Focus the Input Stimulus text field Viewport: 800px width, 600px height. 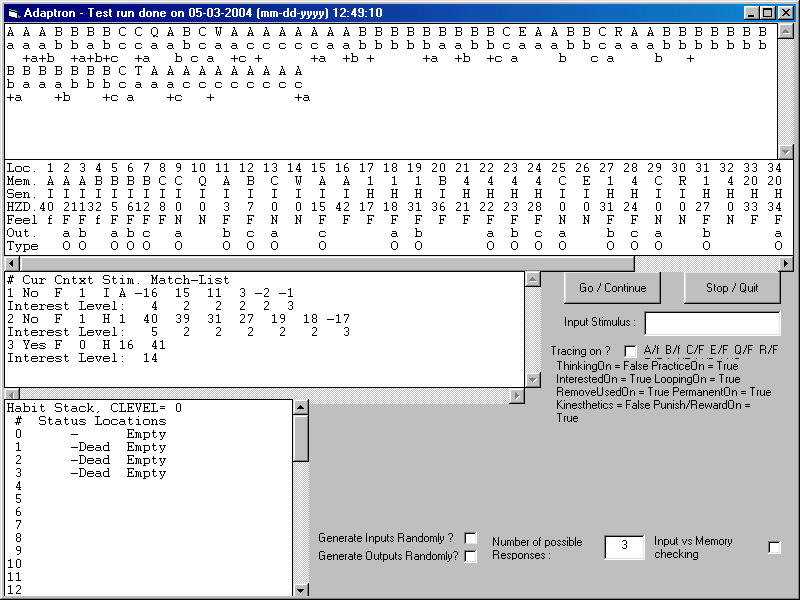coord(712,323)
